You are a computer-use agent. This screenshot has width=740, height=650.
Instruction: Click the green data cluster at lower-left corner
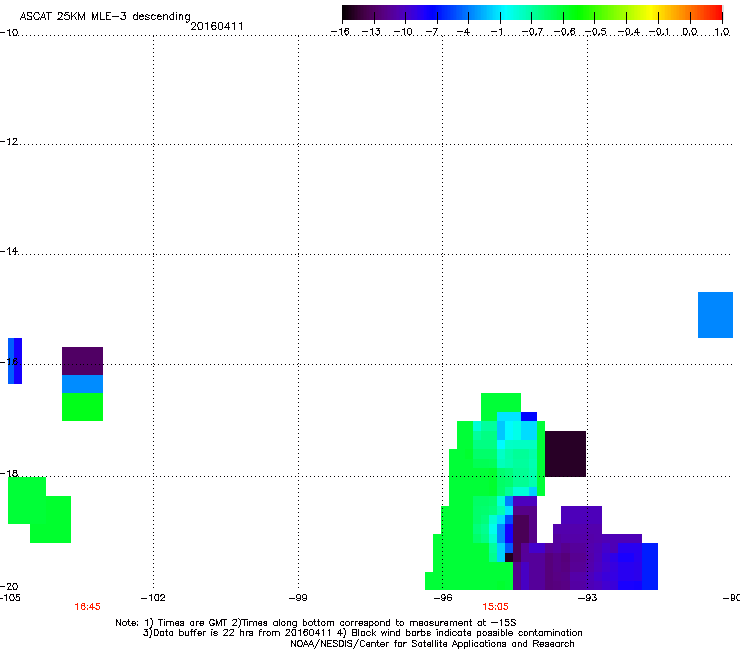(x=40, y=510)
